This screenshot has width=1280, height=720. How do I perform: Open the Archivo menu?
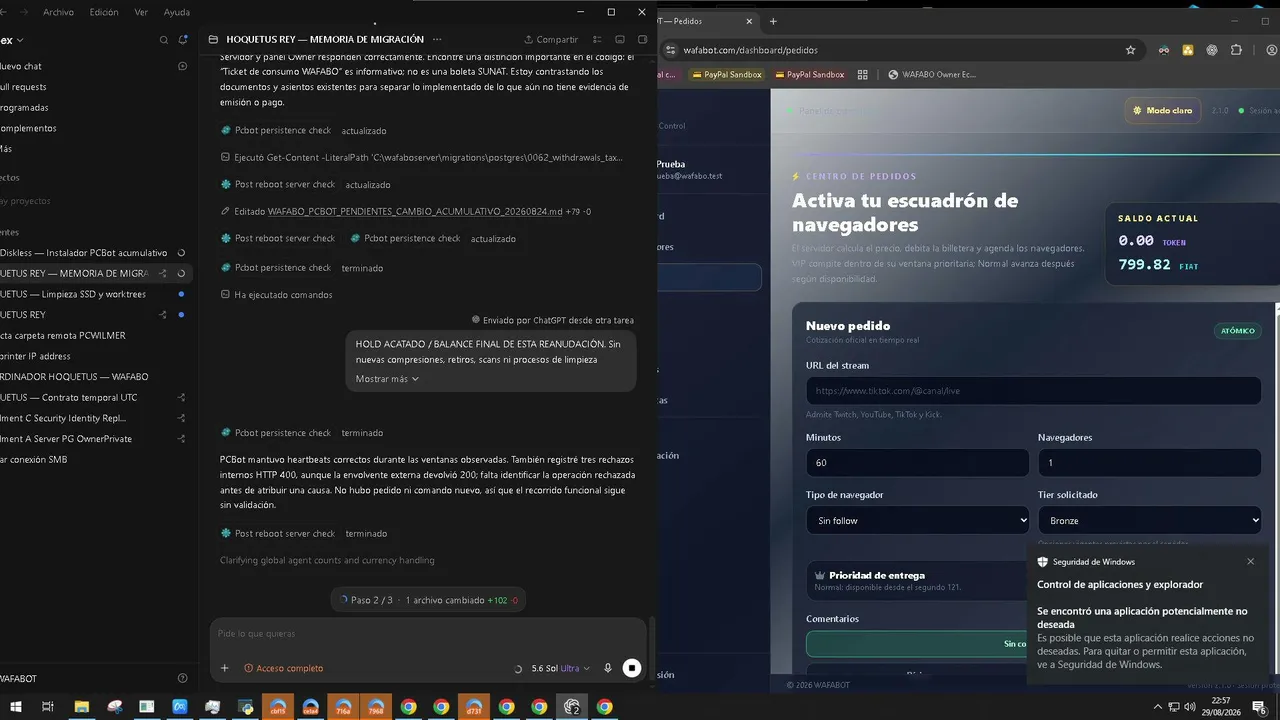59,12
